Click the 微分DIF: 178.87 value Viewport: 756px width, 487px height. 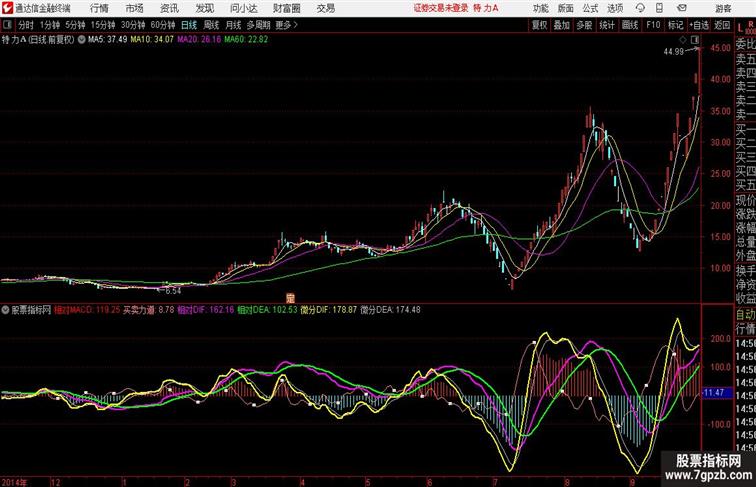pos(329,310)
